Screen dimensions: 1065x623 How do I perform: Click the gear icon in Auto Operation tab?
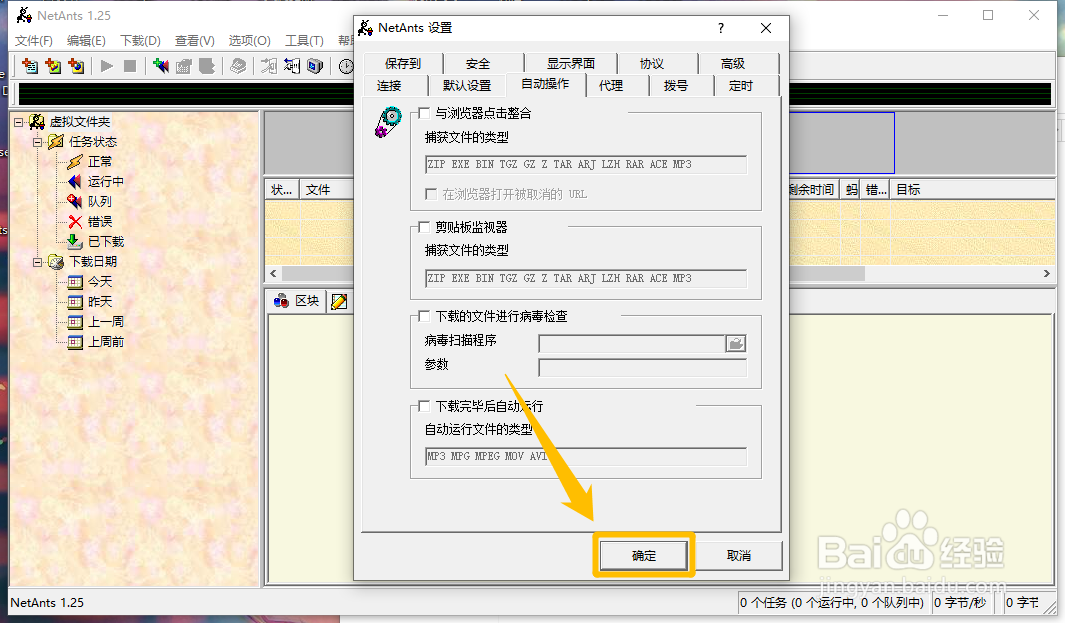coord(389,122)
